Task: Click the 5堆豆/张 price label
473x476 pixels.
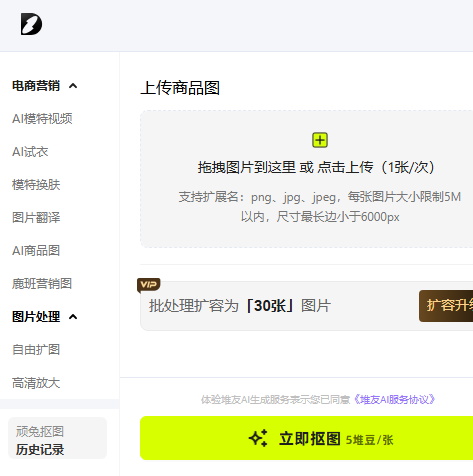Action: point(369,440)
